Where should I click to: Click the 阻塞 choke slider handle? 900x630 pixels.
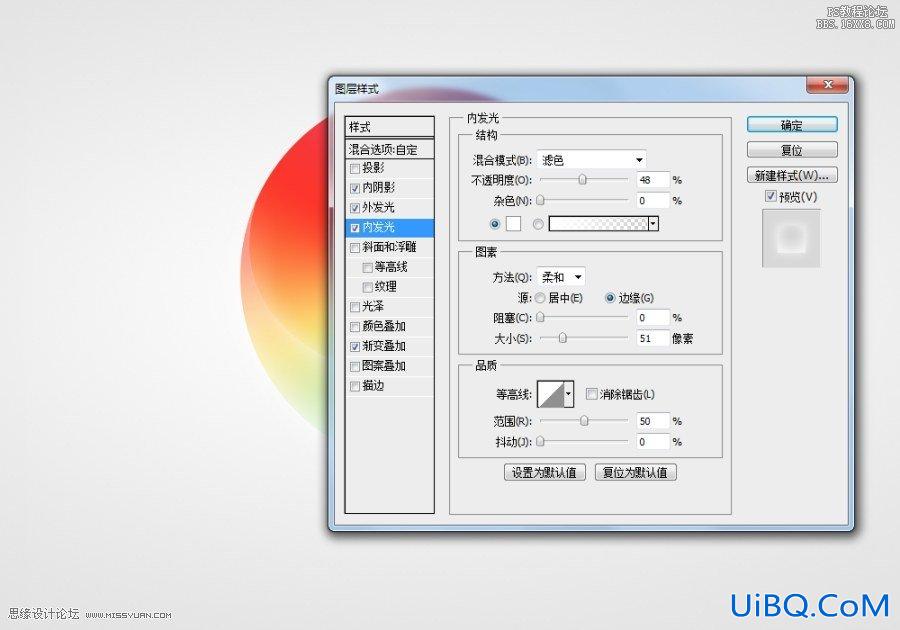click(540, 317)
